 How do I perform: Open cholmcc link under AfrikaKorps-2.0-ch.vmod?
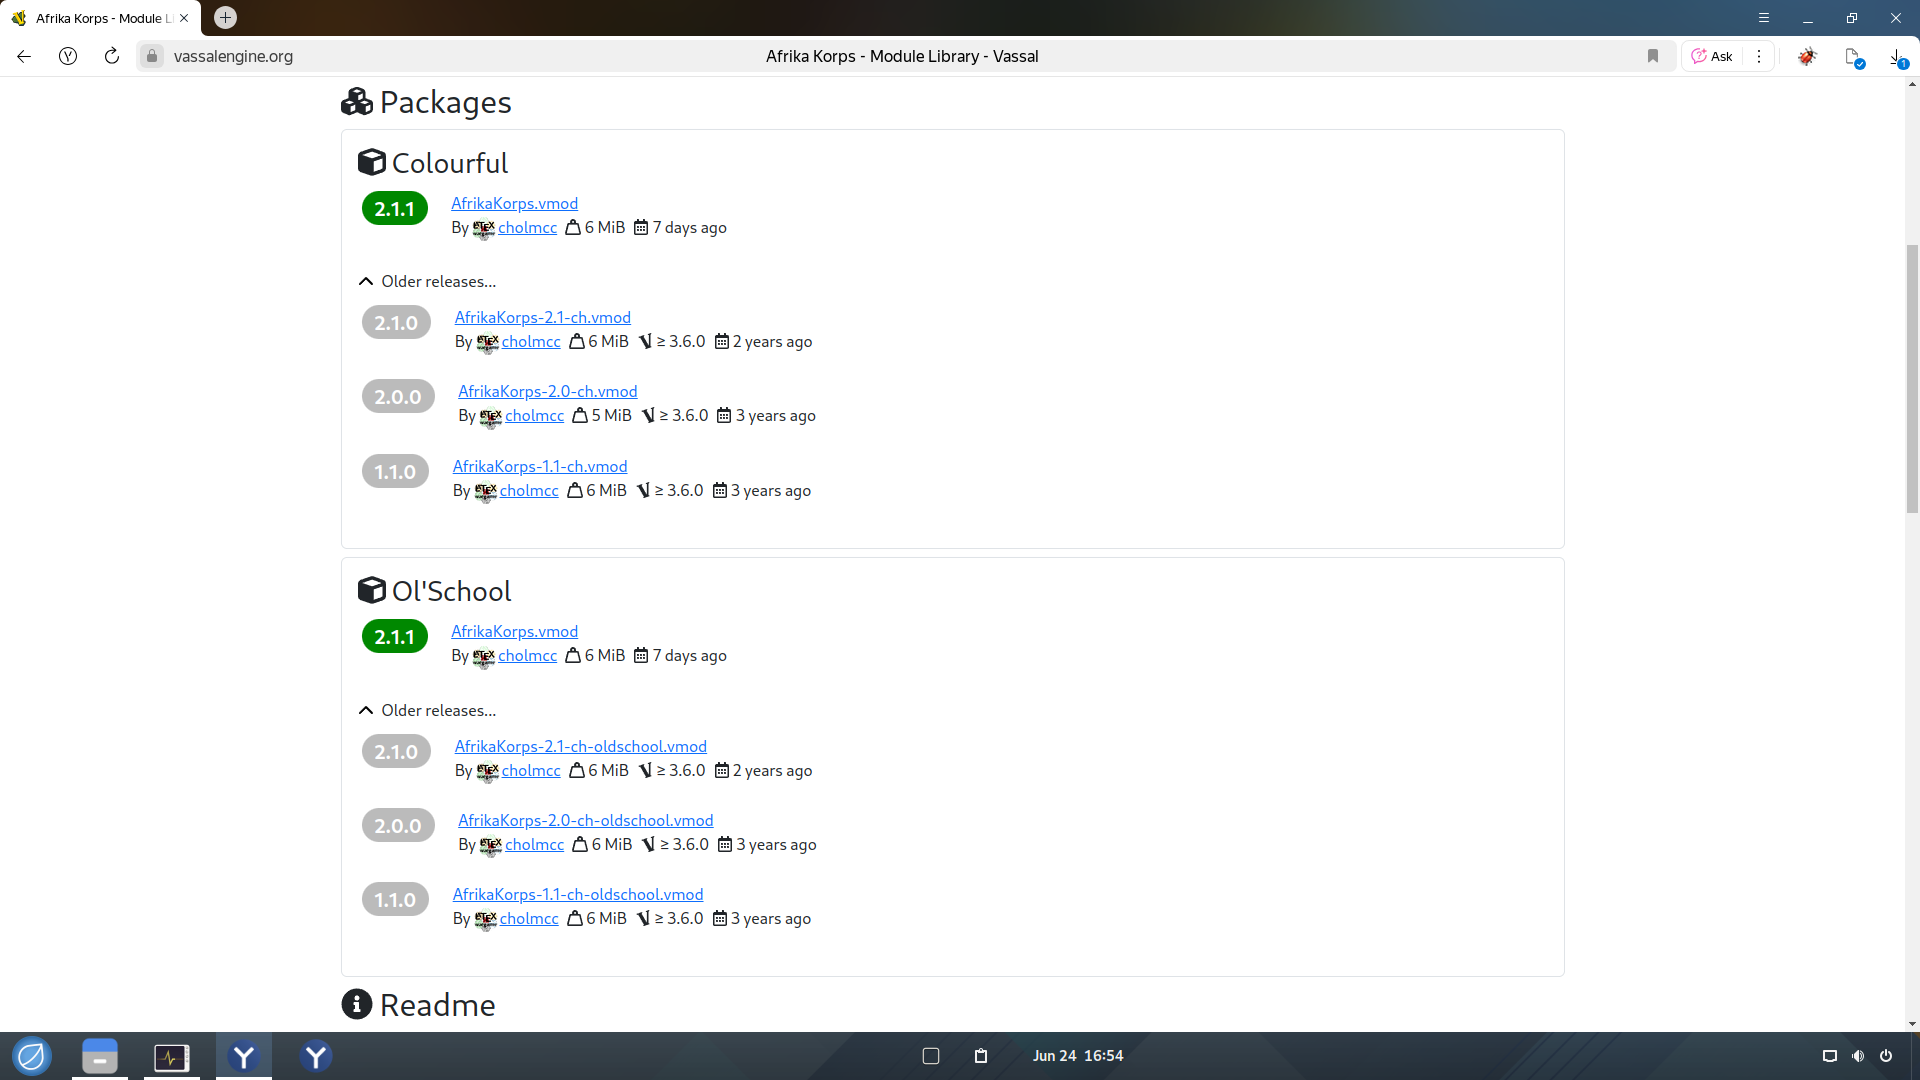[534, 416]
